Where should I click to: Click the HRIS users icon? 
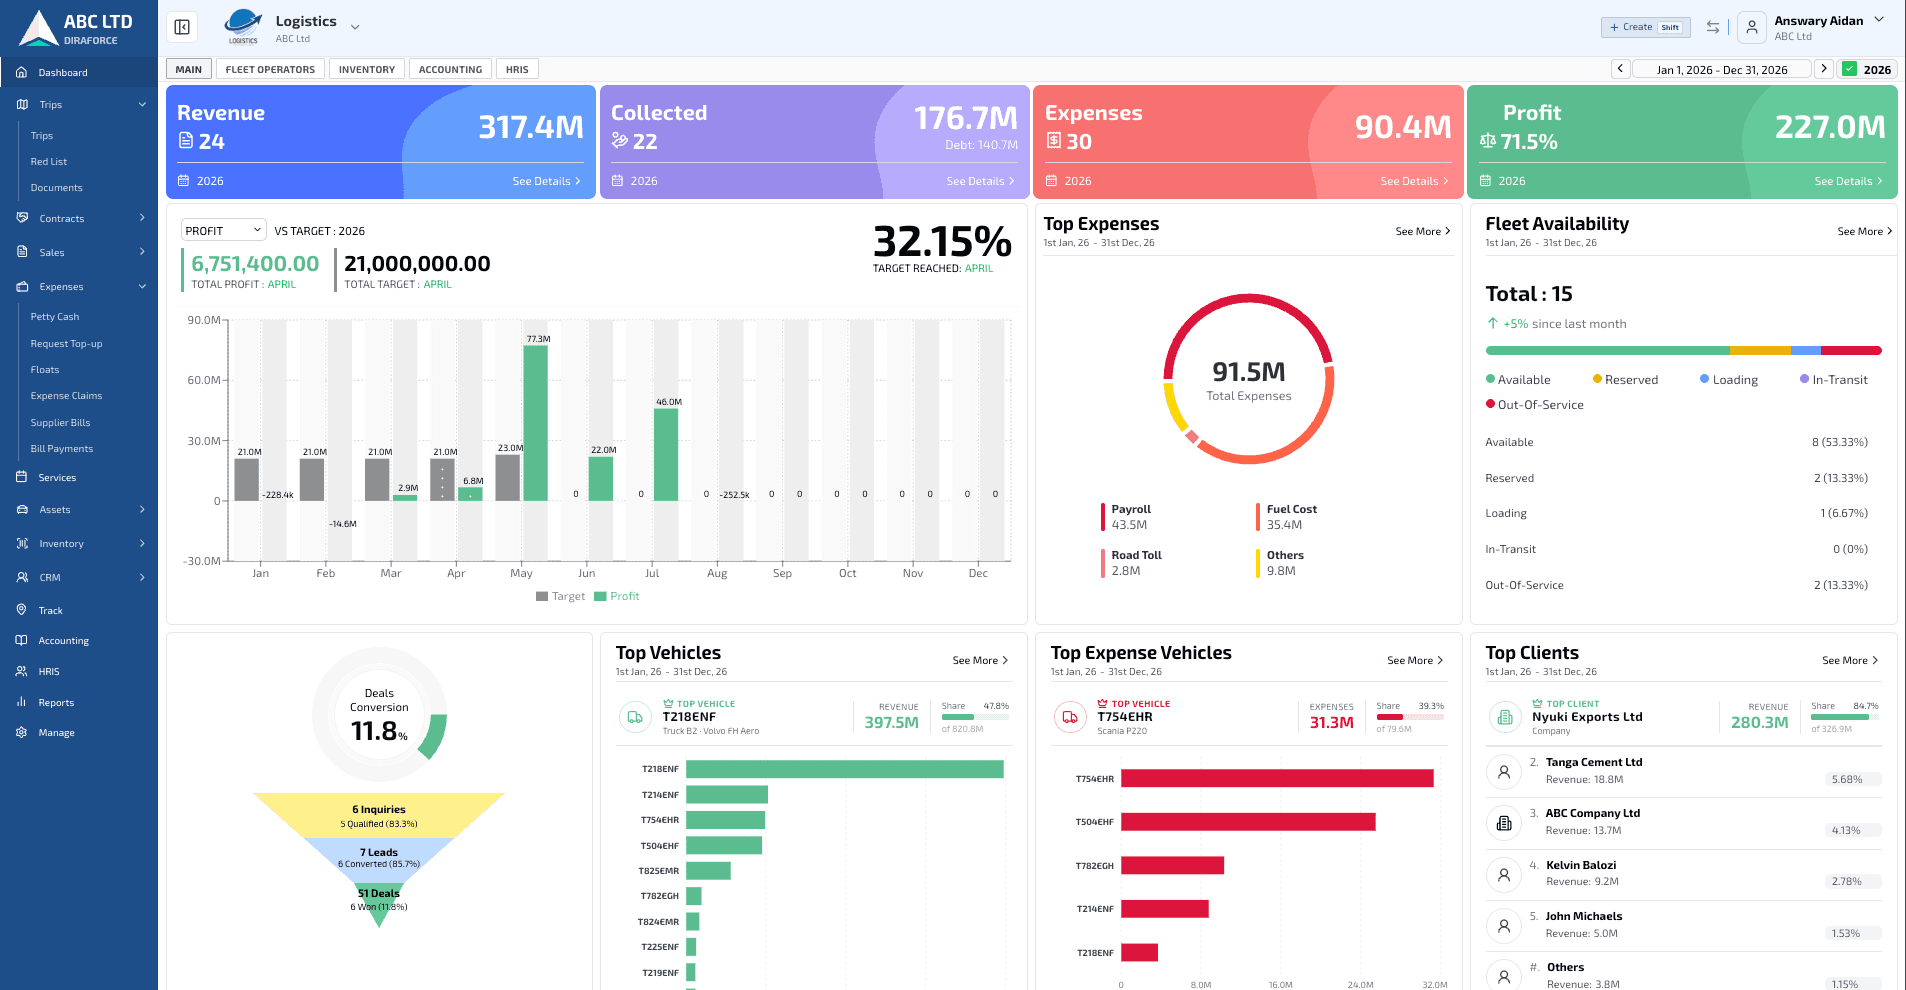pyautogui.click(x=21, y=671)
